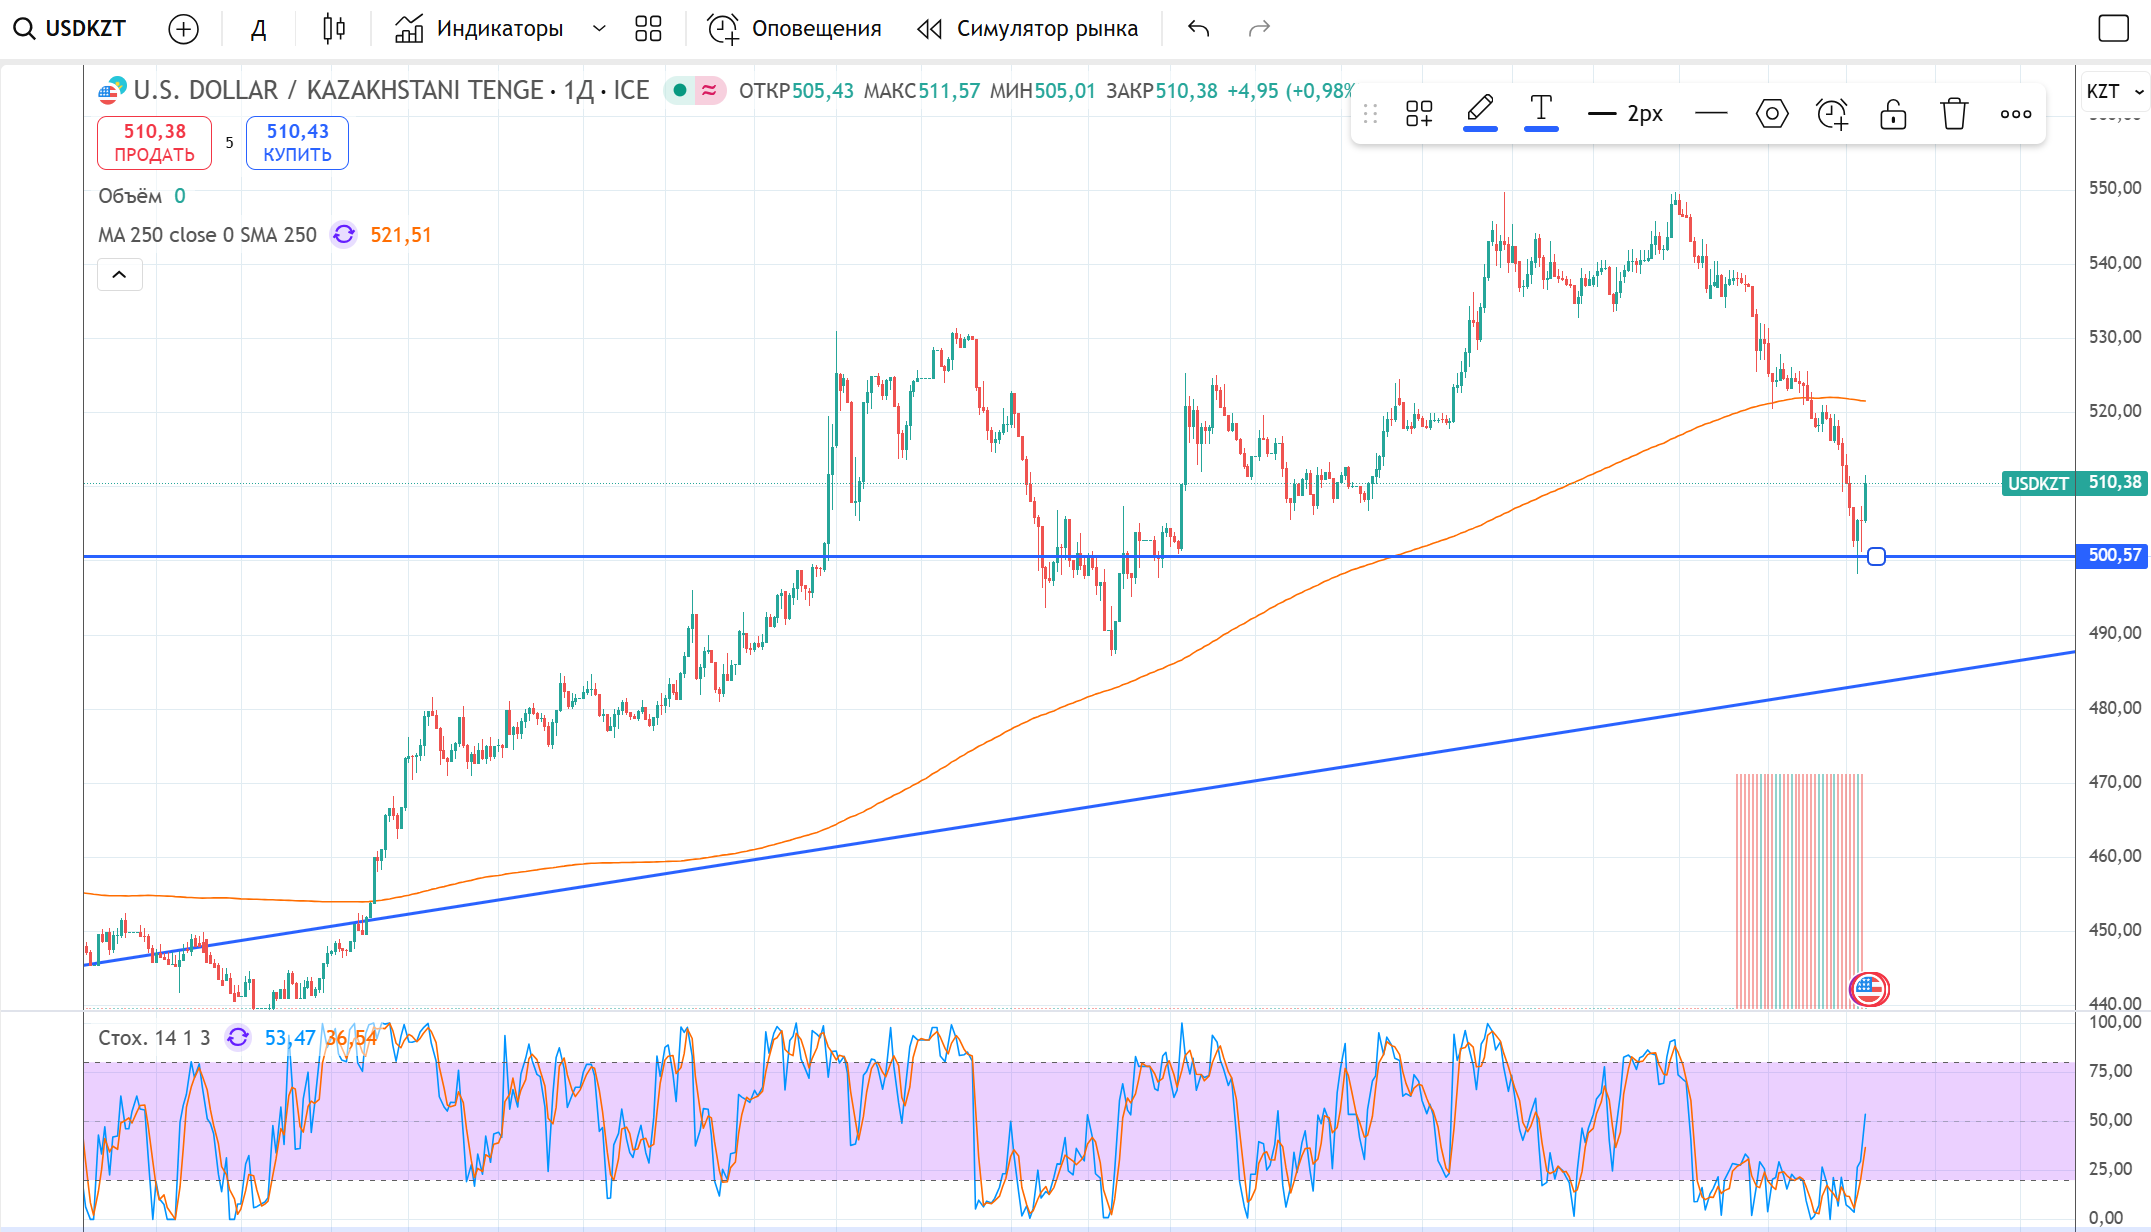Open line color pencil tool
This screenshot has width=2151, height=1232.
[1480, 112]
